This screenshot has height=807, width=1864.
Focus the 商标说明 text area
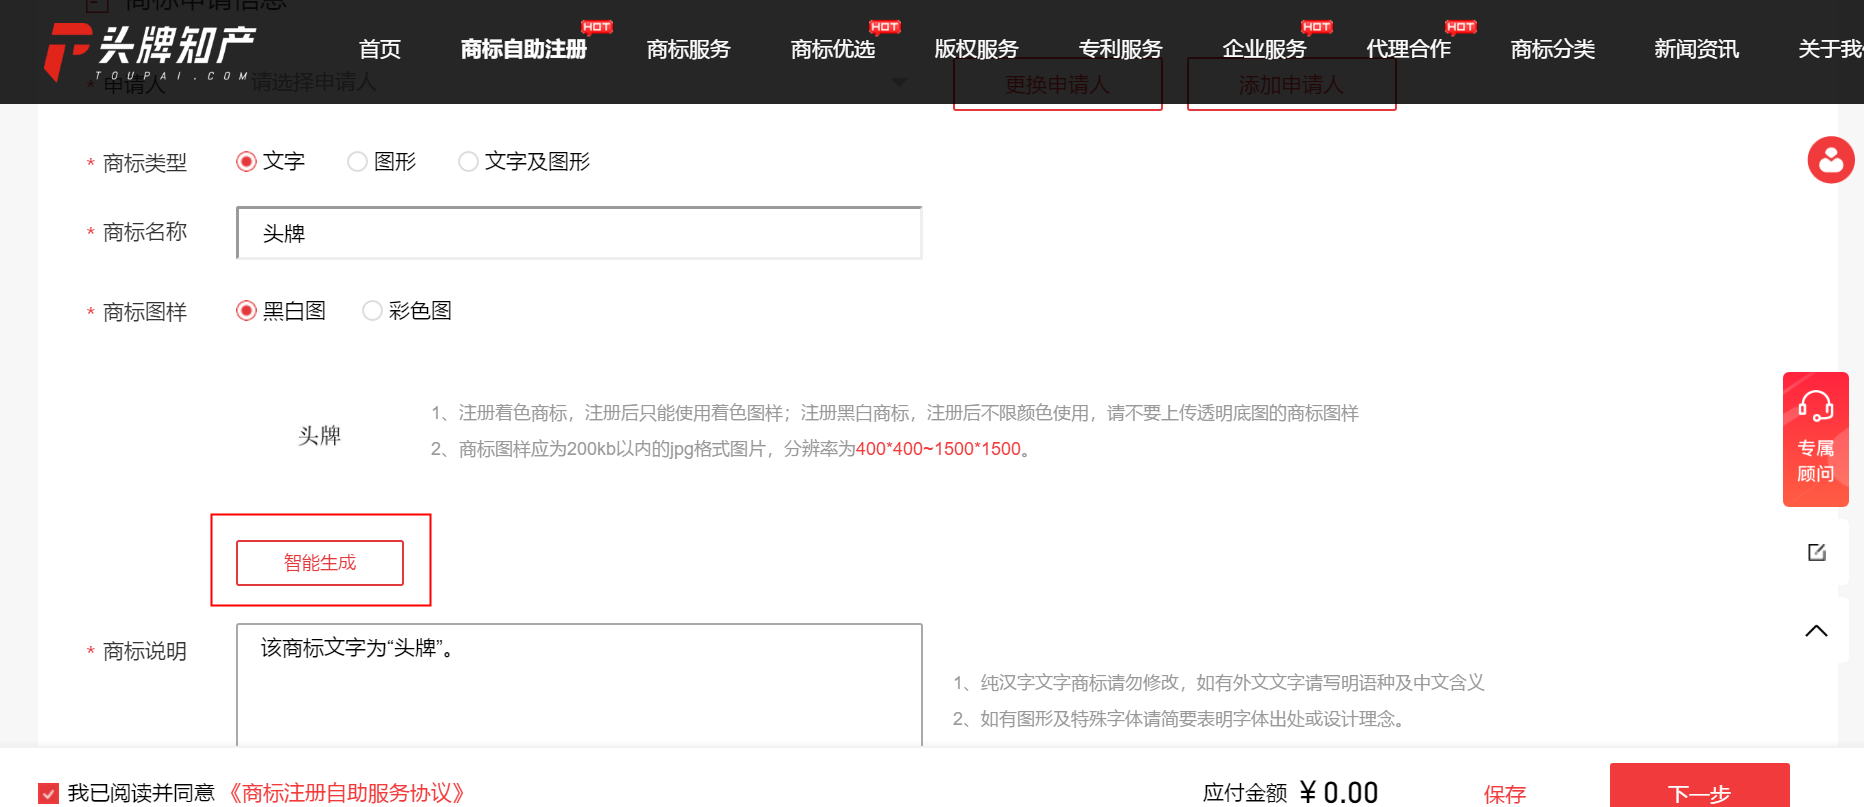pos(579,685)
